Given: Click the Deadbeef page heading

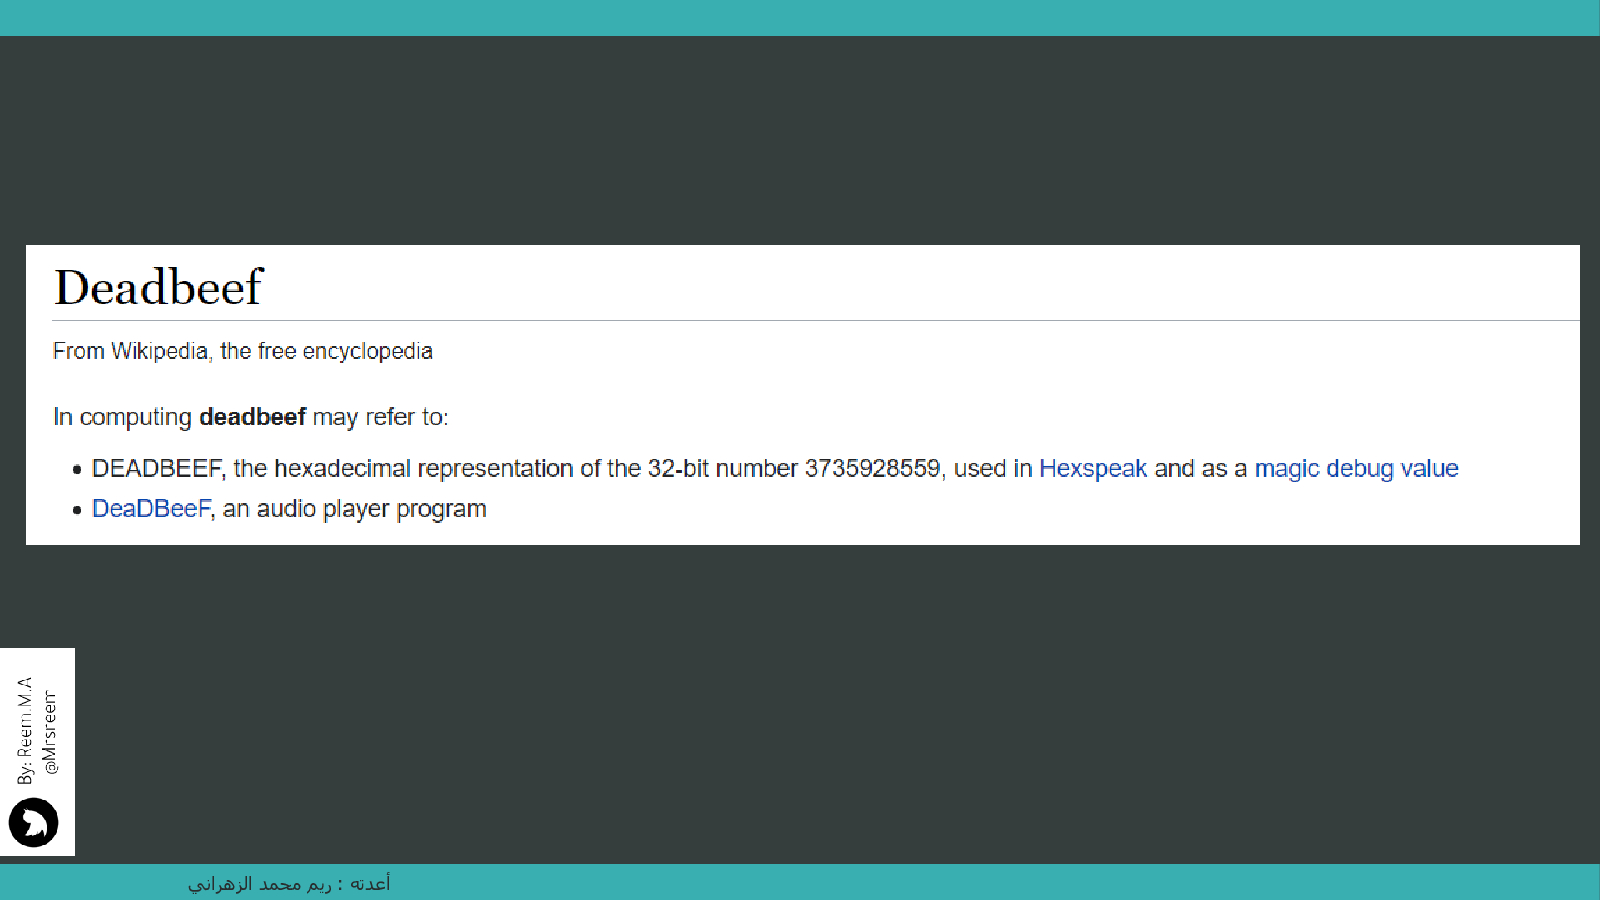Looking at the screenshot, I should tap(158, 288).
